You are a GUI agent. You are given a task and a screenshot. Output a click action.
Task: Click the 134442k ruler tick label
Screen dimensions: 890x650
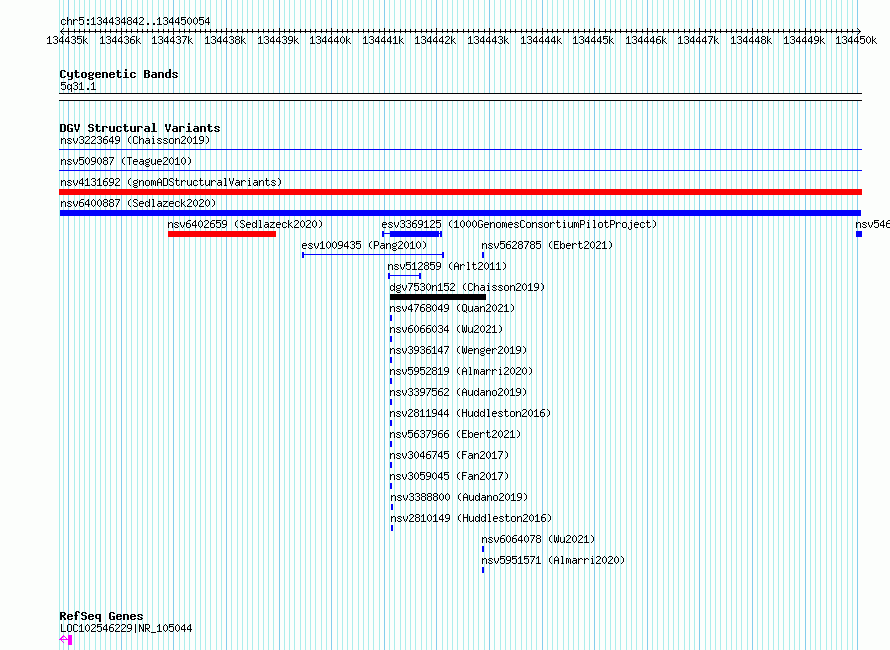coord(435,40)
